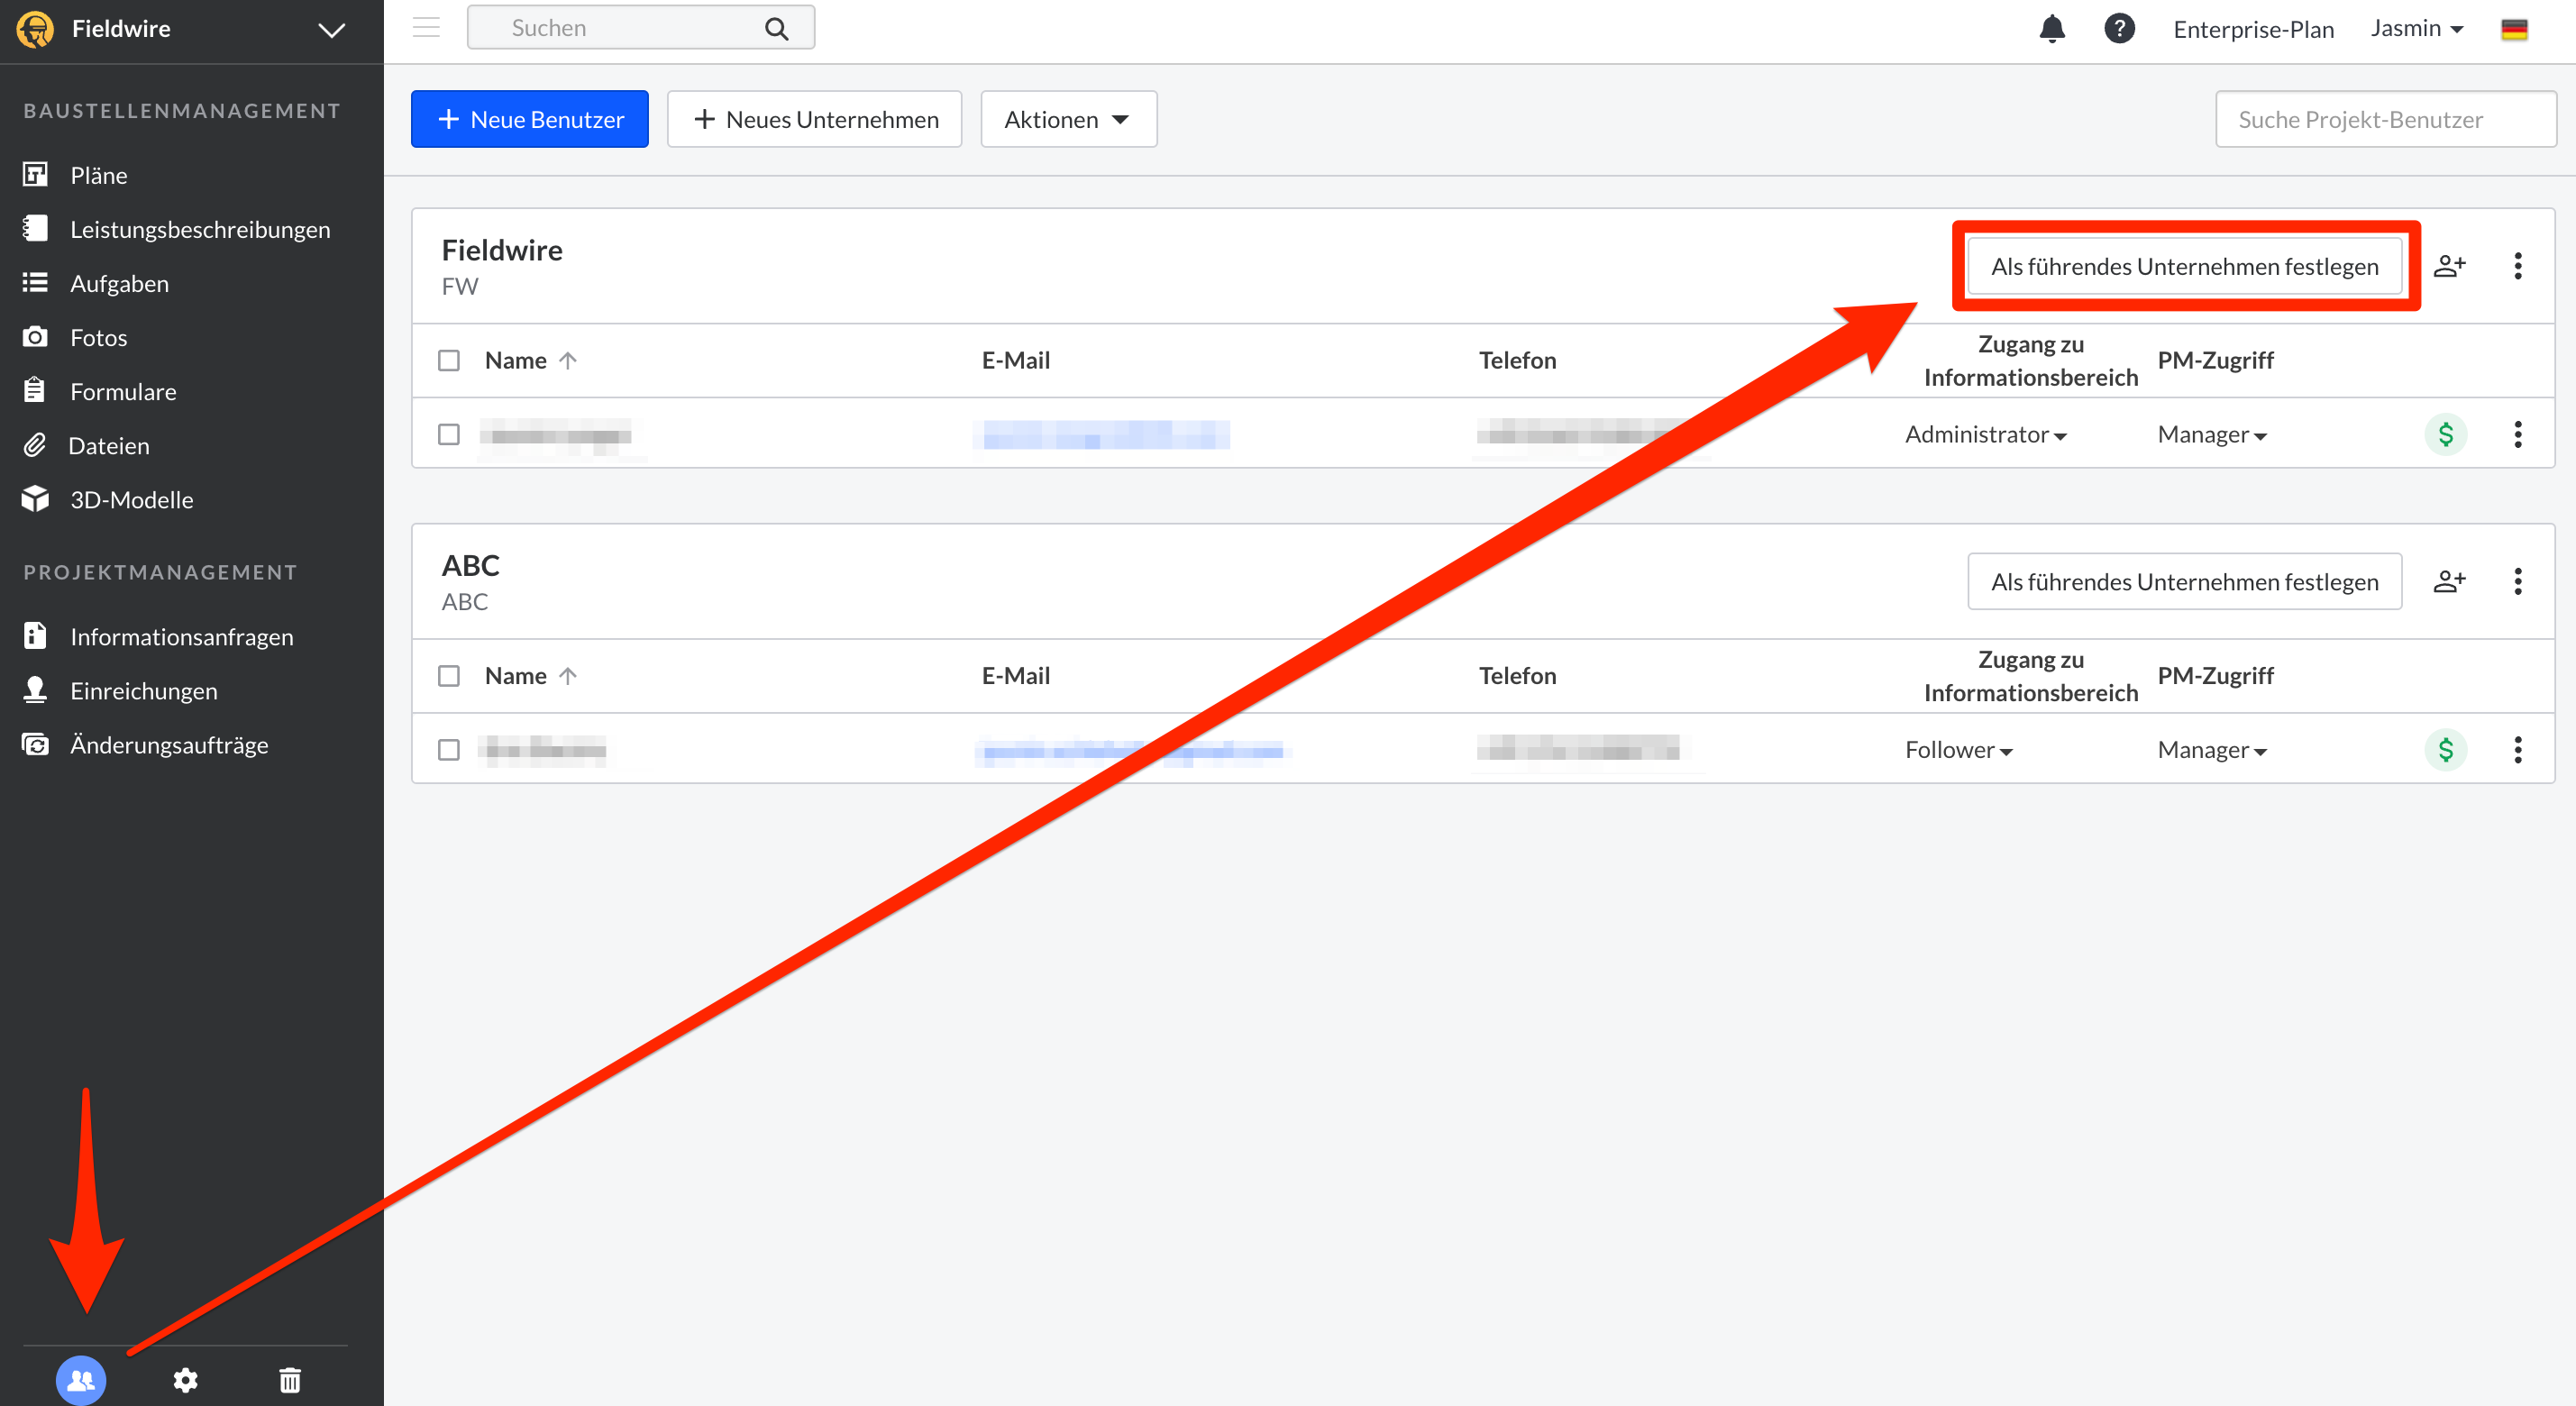
Task: Expand the Fieldwire project chevron
Action: 331,30
